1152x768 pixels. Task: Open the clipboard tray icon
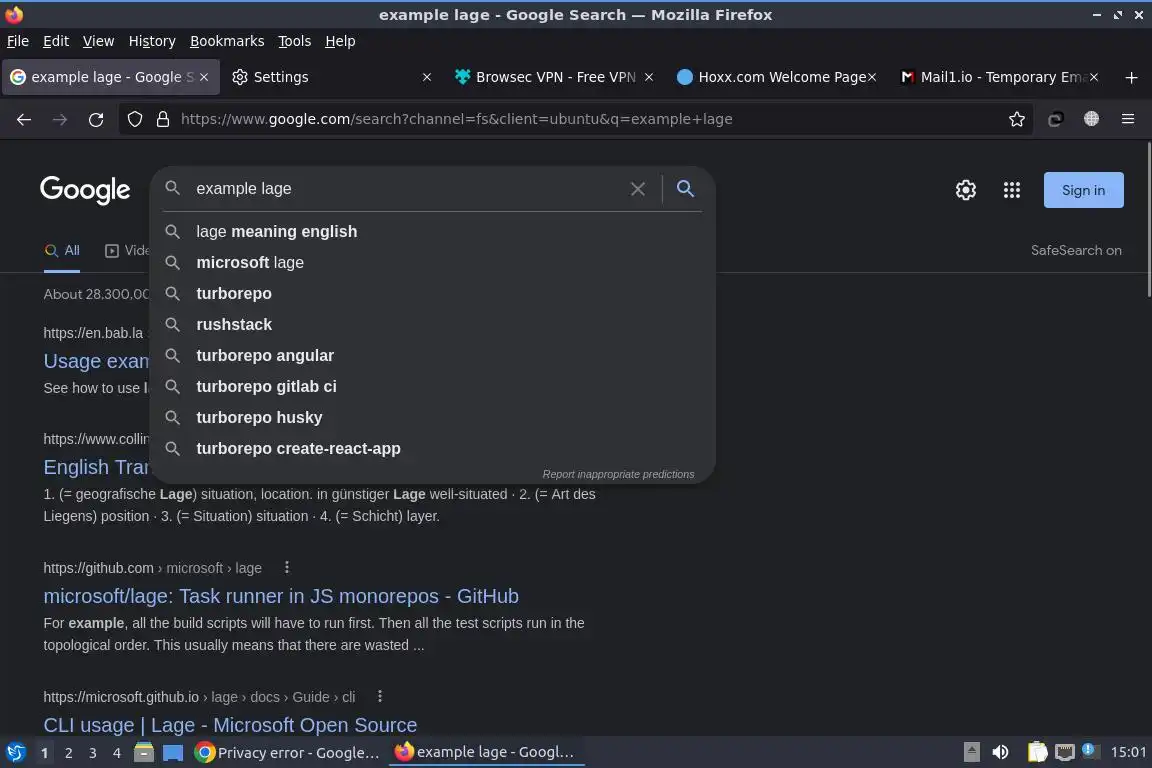click(1037, 752)
